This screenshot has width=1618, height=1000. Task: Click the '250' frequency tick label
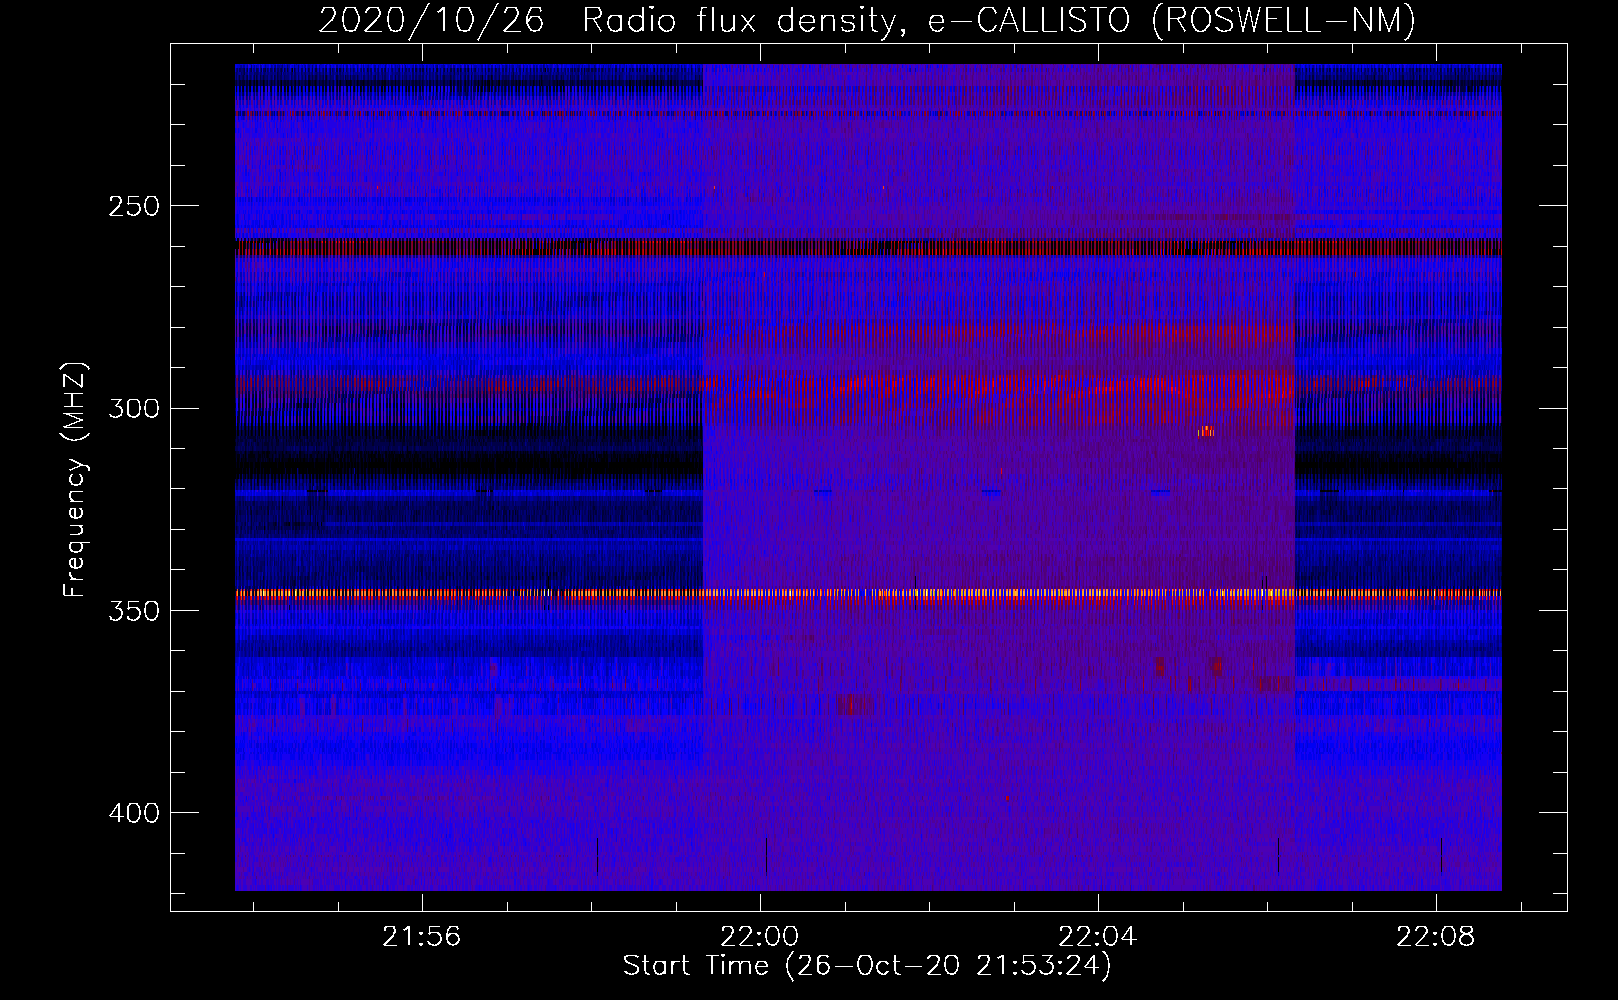134,206
